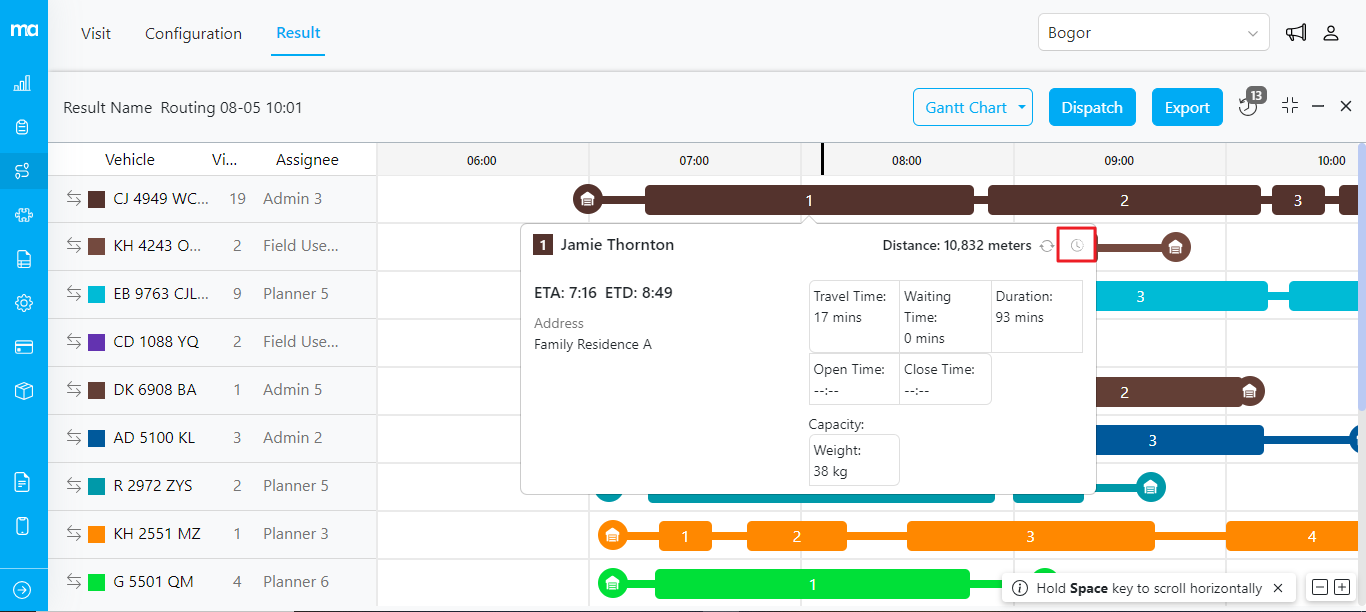Switch to the Configuration tab
The height and width of the screenshot is (612, 1366).
(x=193, y=33)
